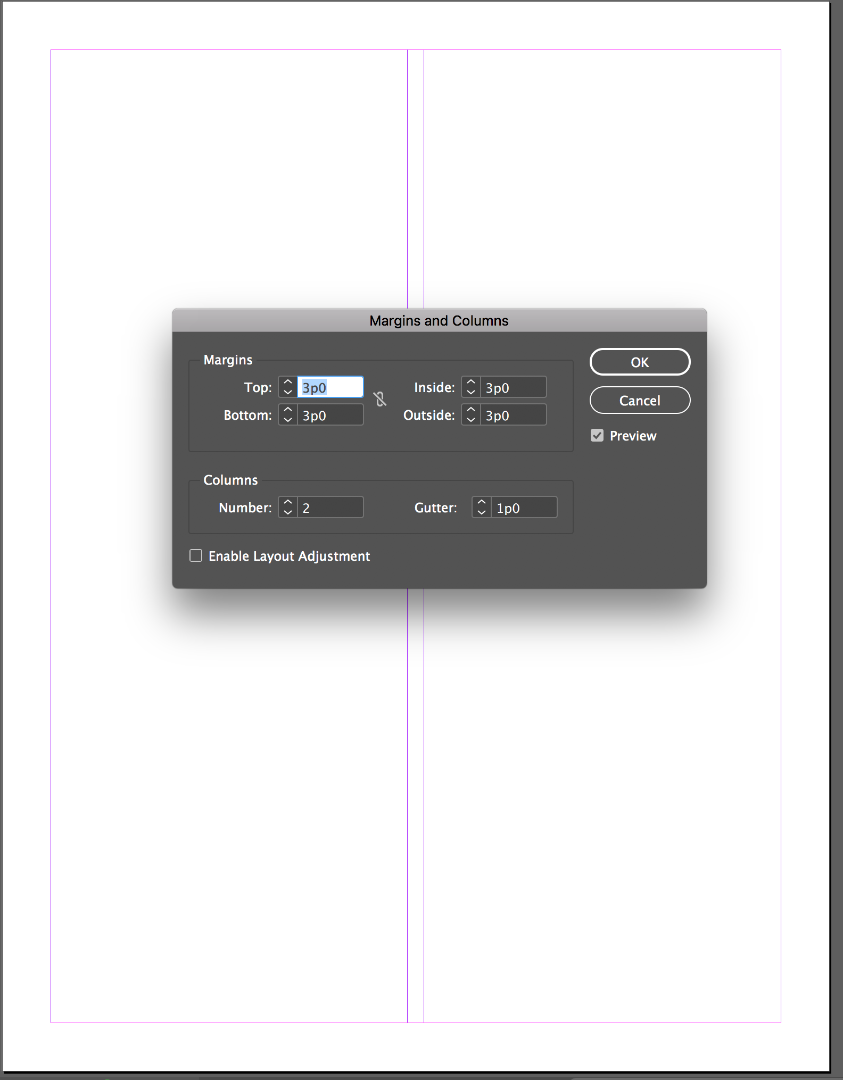Toggle the margins link chain icon

pyautogui.click(x=379, y=399)
